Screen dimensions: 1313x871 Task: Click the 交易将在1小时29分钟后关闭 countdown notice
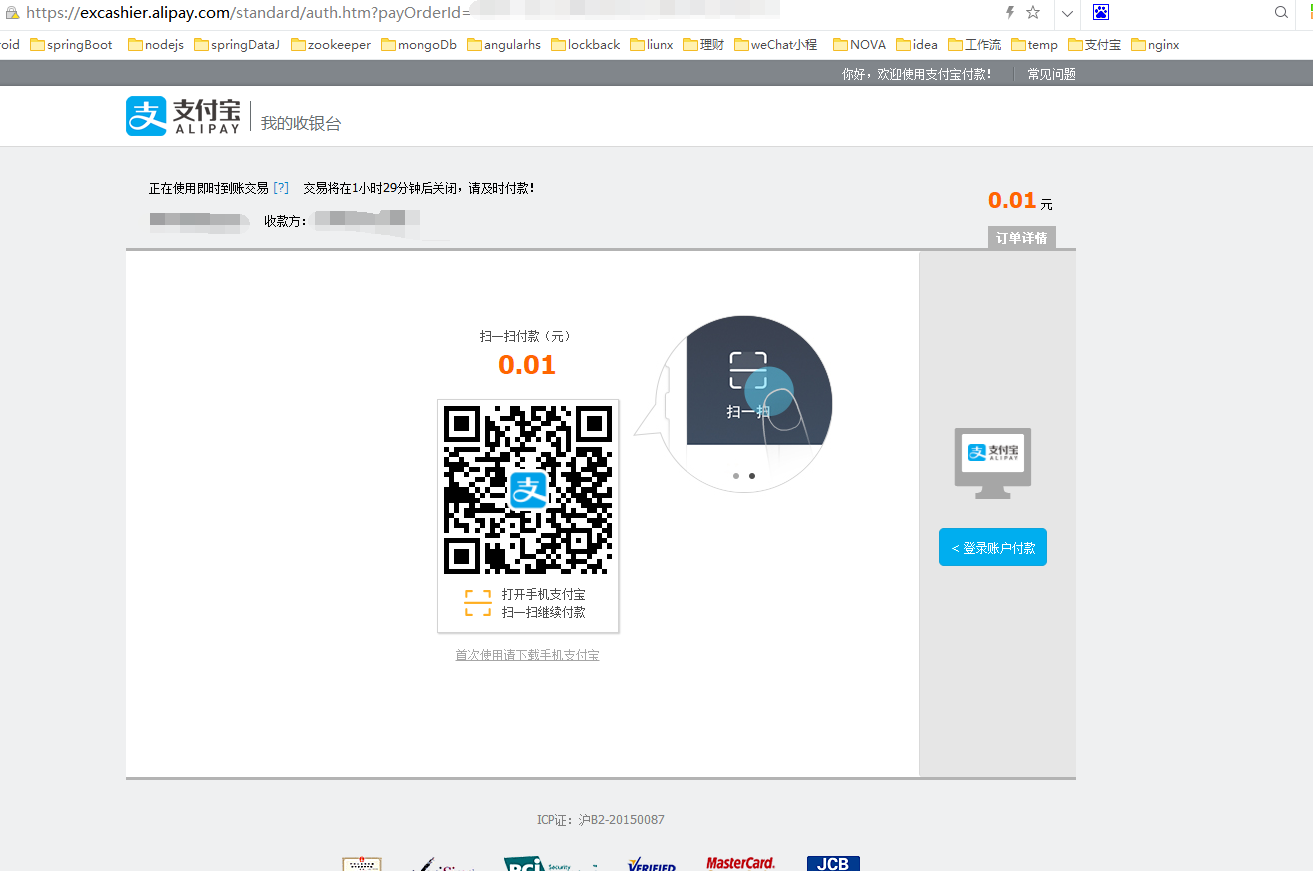pyautogui.click(x=418, y=188)
